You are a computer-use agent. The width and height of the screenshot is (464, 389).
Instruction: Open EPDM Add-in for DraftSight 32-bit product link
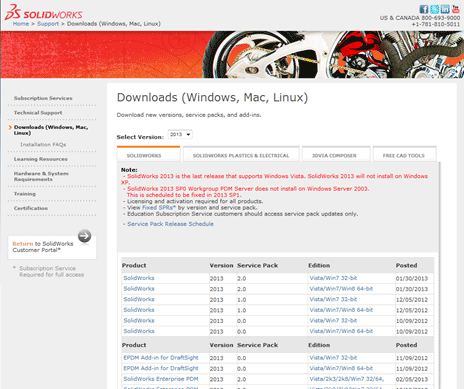tap(161, 358)
